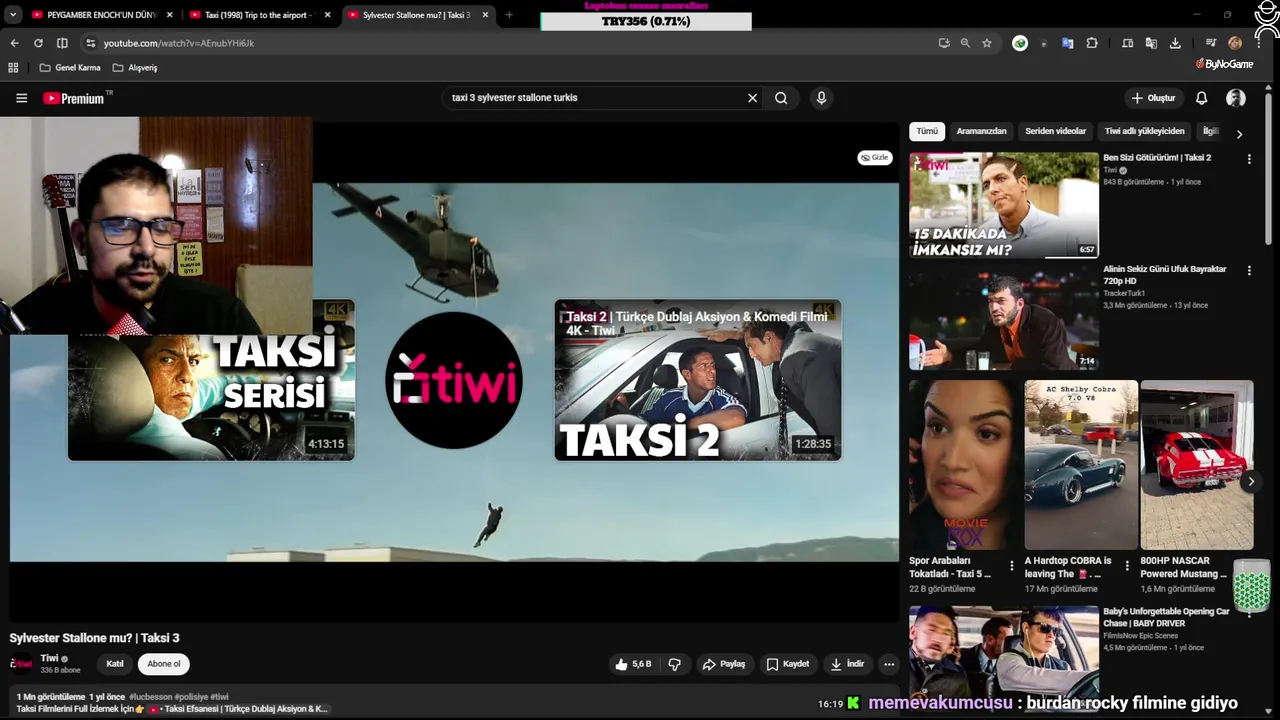The height and width of the screenshot is (720, 1280).
Task: Open zoom control in the address bar
Action: coord(965,43)
